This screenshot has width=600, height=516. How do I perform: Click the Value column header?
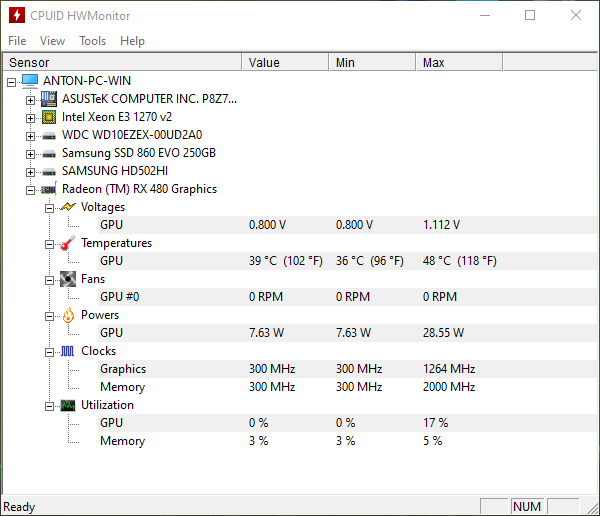[x=285, y=62]
